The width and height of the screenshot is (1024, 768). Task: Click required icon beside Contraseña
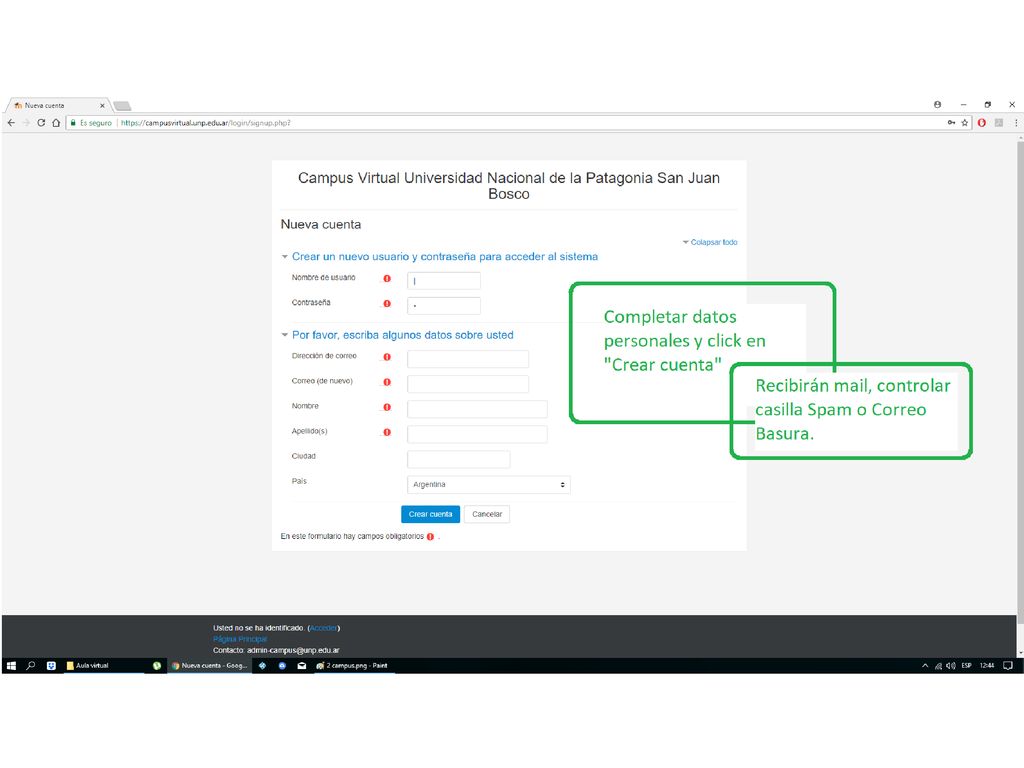point(387,304)
